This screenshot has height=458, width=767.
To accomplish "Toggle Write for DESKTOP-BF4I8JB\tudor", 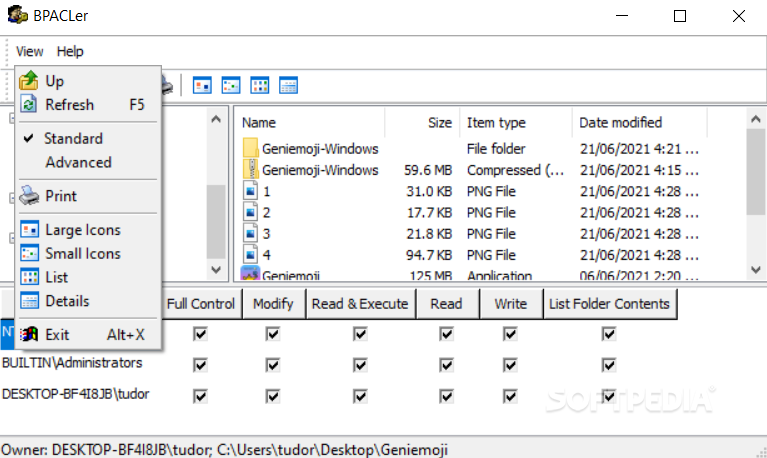I will (510, 396).
